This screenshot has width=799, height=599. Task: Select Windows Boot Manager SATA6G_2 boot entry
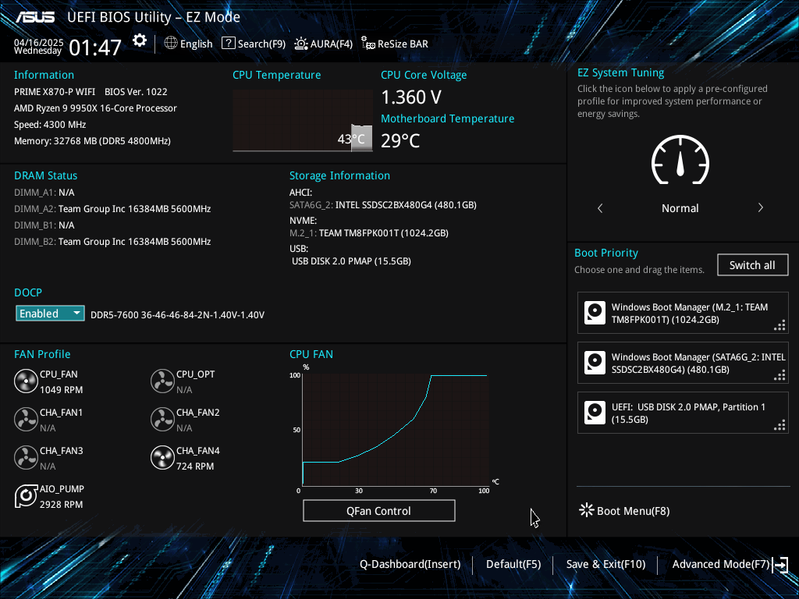pos(683,363)
